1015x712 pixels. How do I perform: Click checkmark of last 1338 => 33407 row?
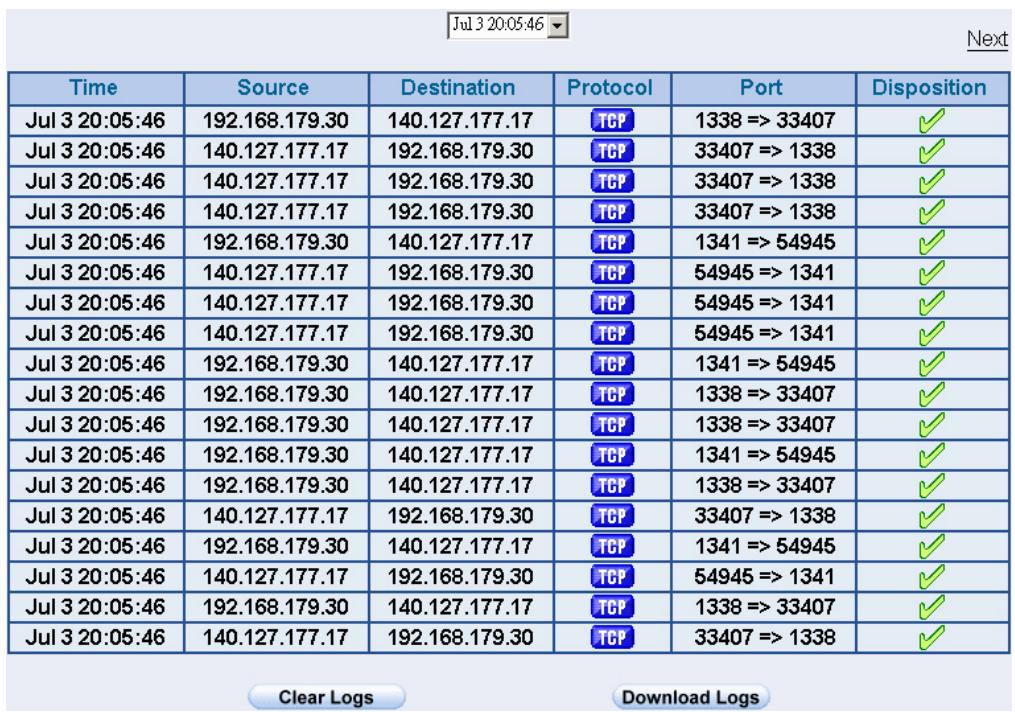click(931, 607)
